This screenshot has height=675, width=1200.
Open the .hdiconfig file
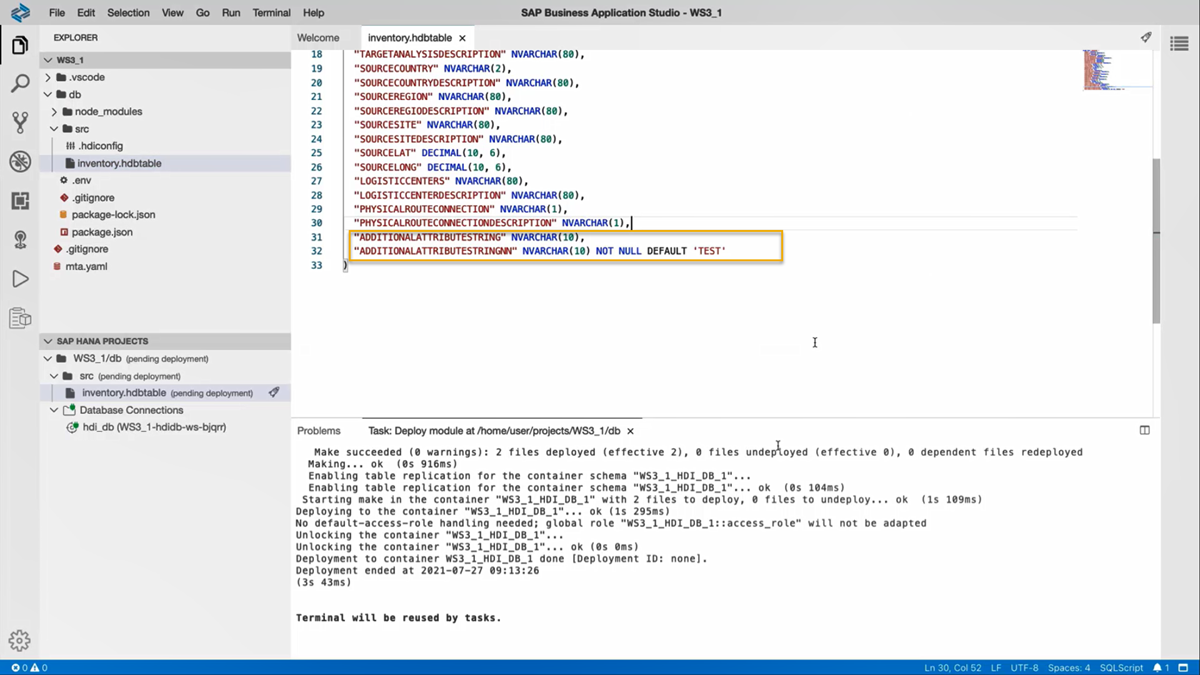(100, 146)
